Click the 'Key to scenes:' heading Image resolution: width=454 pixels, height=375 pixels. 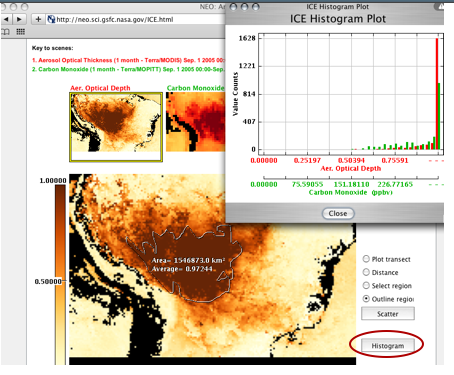pyautogui.click(x=52, y=48)
